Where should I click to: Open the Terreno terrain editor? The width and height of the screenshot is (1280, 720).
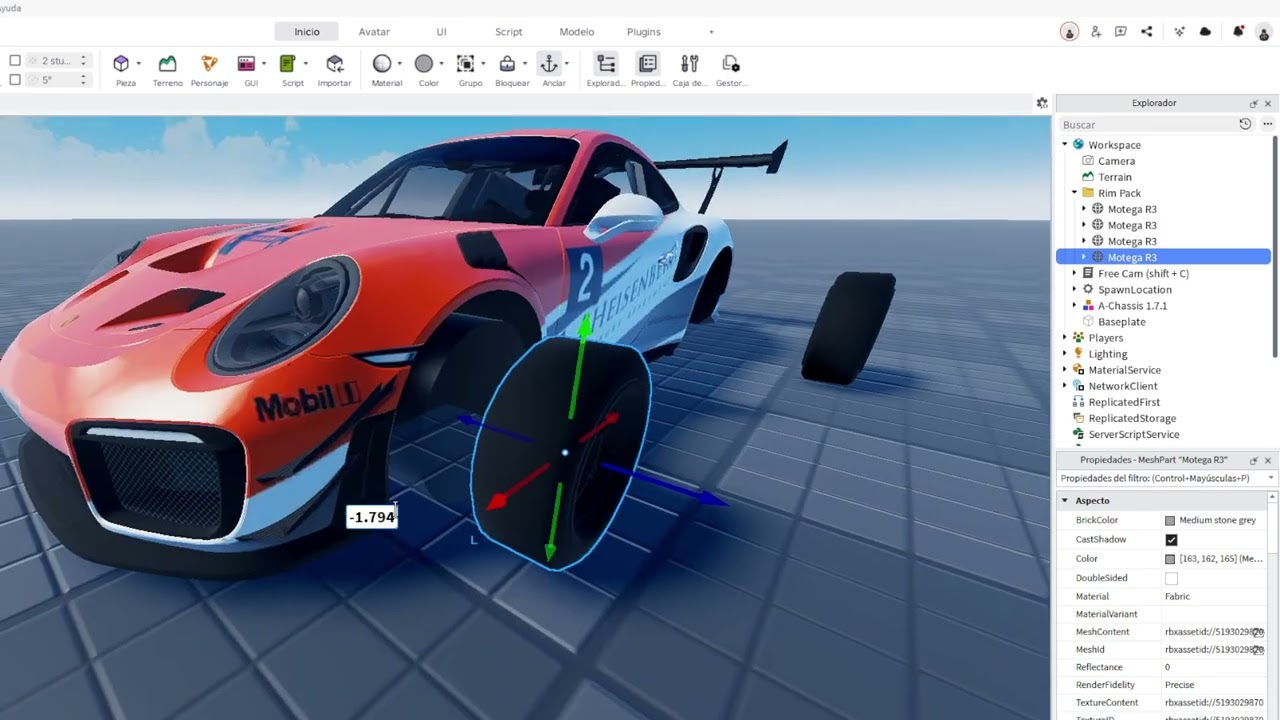167,64
